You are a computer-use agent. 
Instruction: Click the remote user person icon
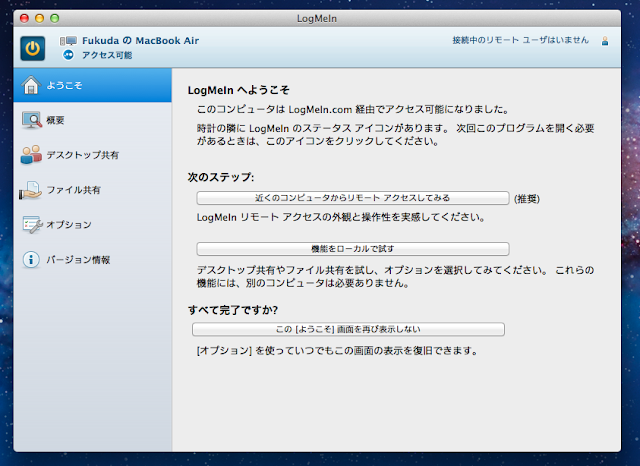click(x=605, y=41)
